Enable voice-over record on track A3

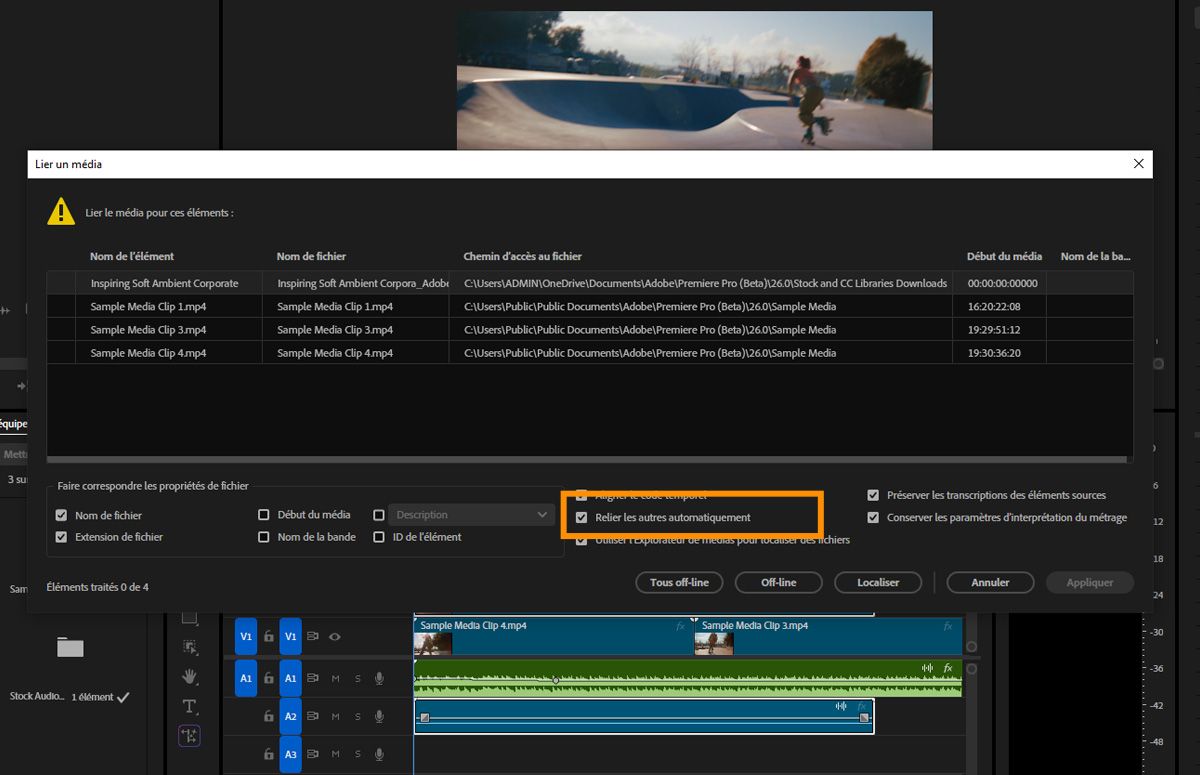pos(380,754)
